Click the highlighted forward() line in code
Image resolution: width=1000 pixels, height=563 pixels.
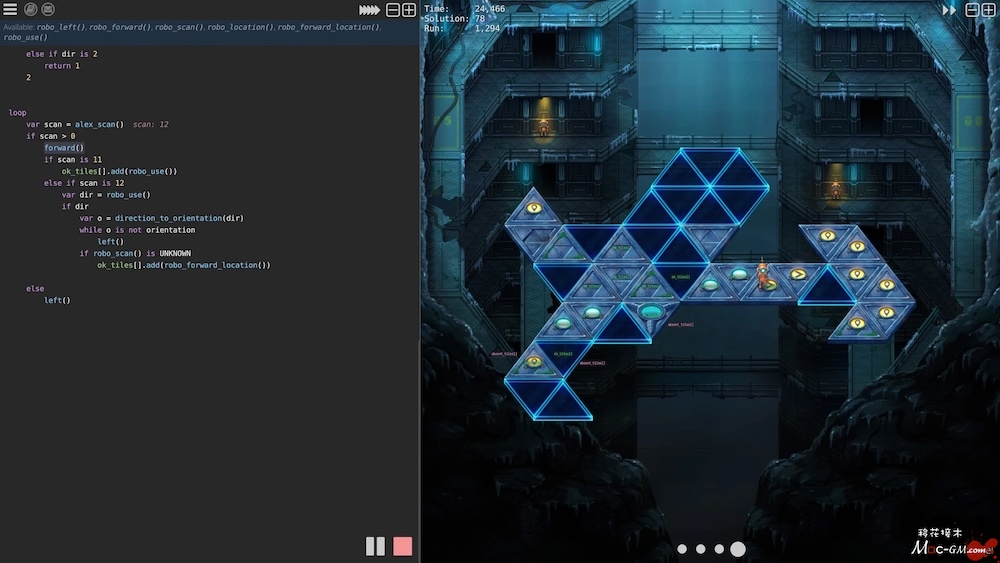64,148
